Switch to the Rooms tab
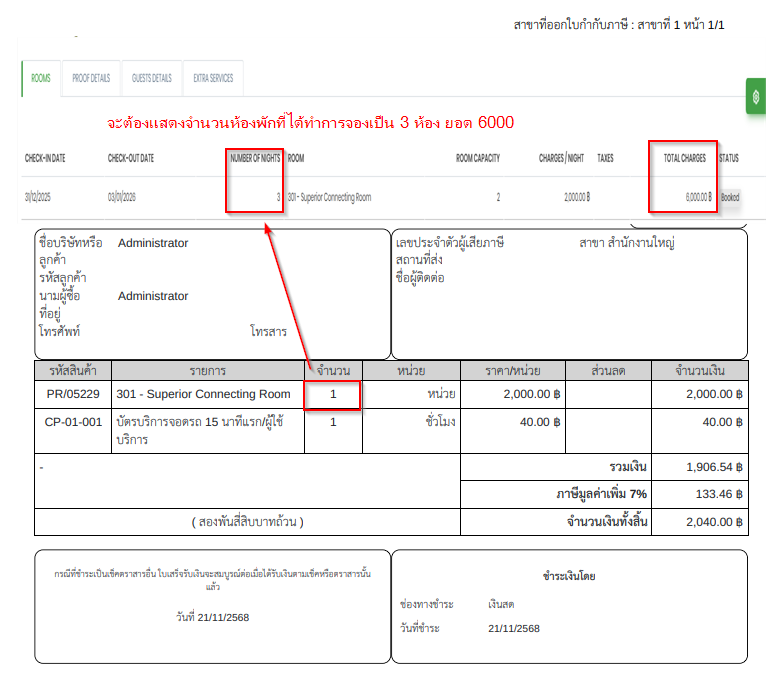 pyautogui.click(x=41, y=78)
